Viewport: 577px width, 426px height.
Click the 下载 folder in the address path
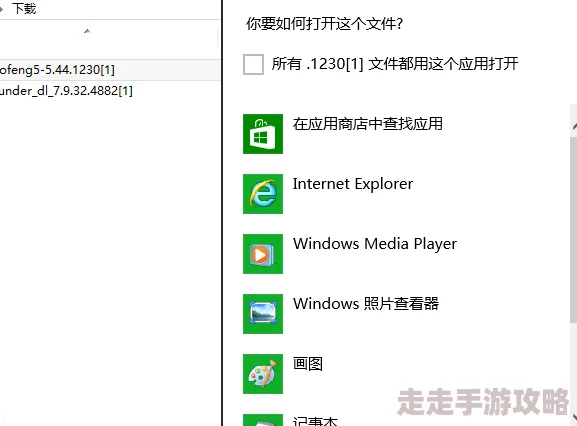(24, 8)
